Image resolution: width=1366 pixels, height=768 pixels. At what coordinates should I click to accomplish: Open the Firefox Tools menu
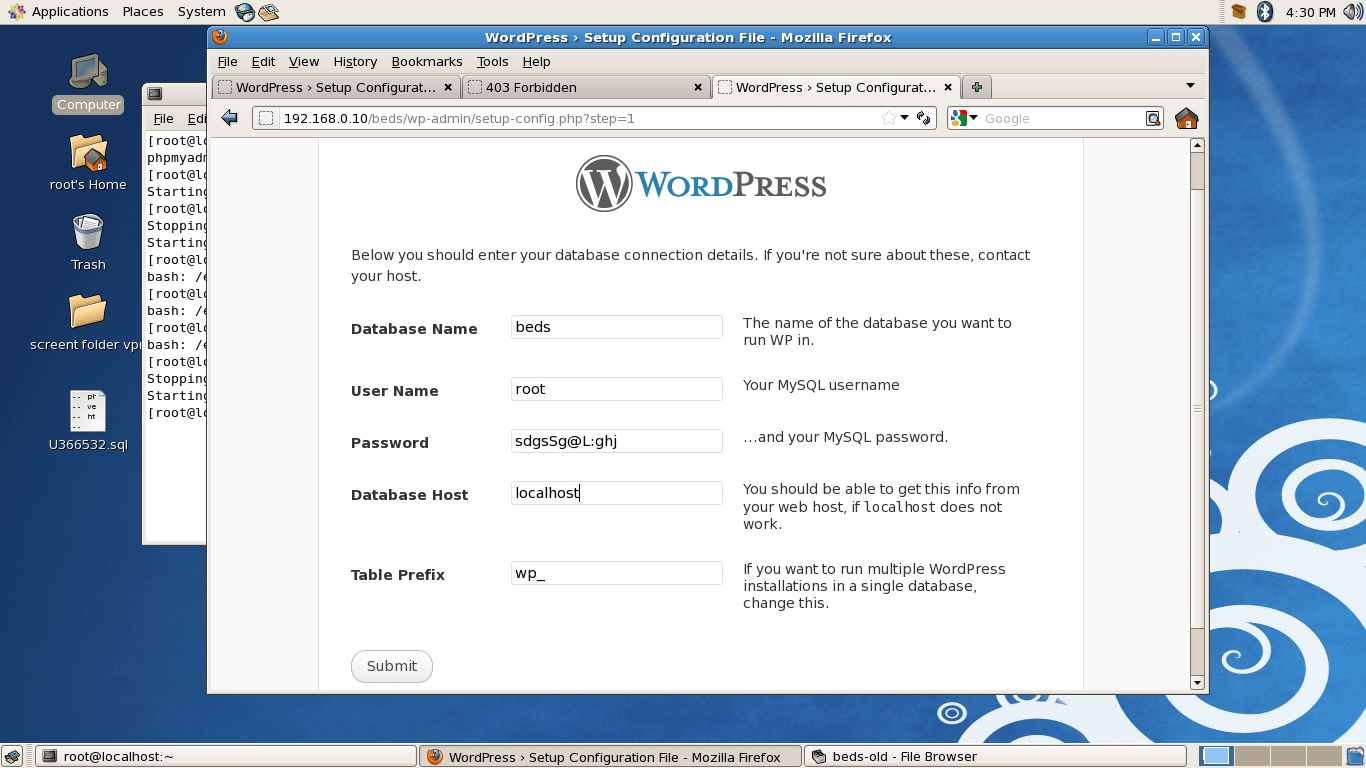click(492, 62)
